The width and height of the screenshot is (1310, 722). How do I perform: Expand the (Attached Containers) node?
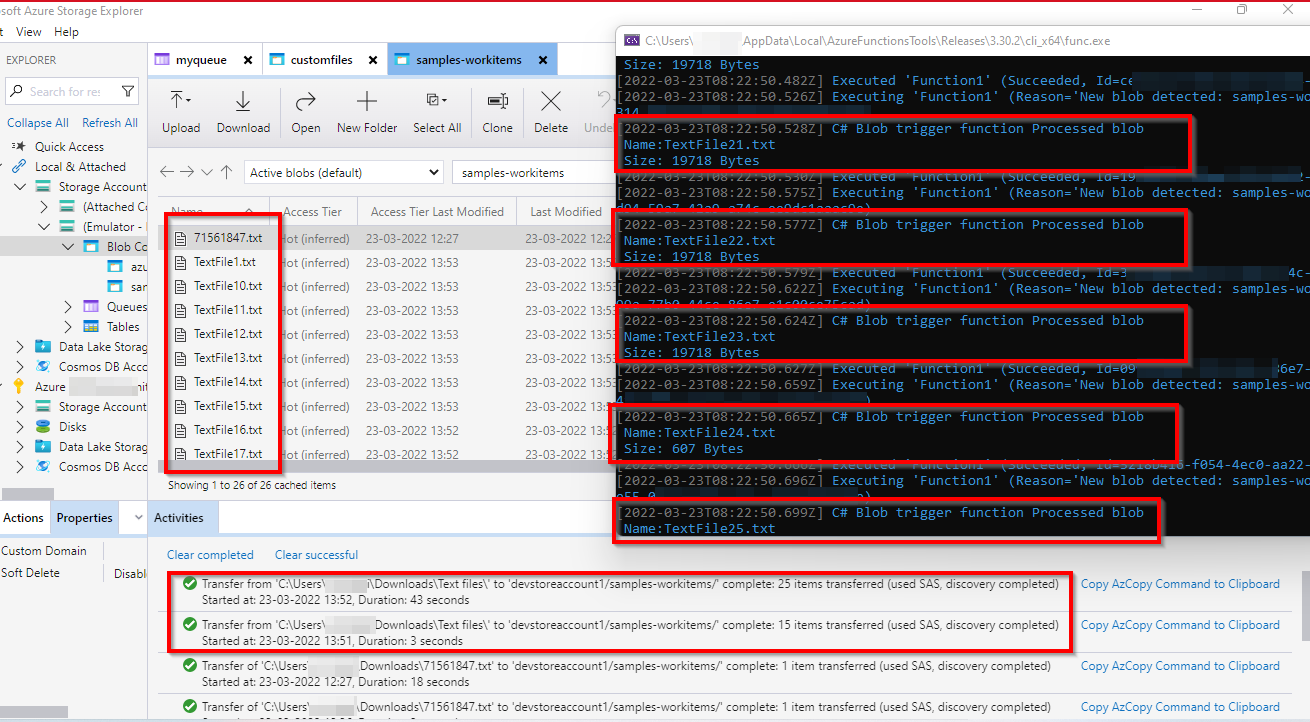(x=44, y=207)
